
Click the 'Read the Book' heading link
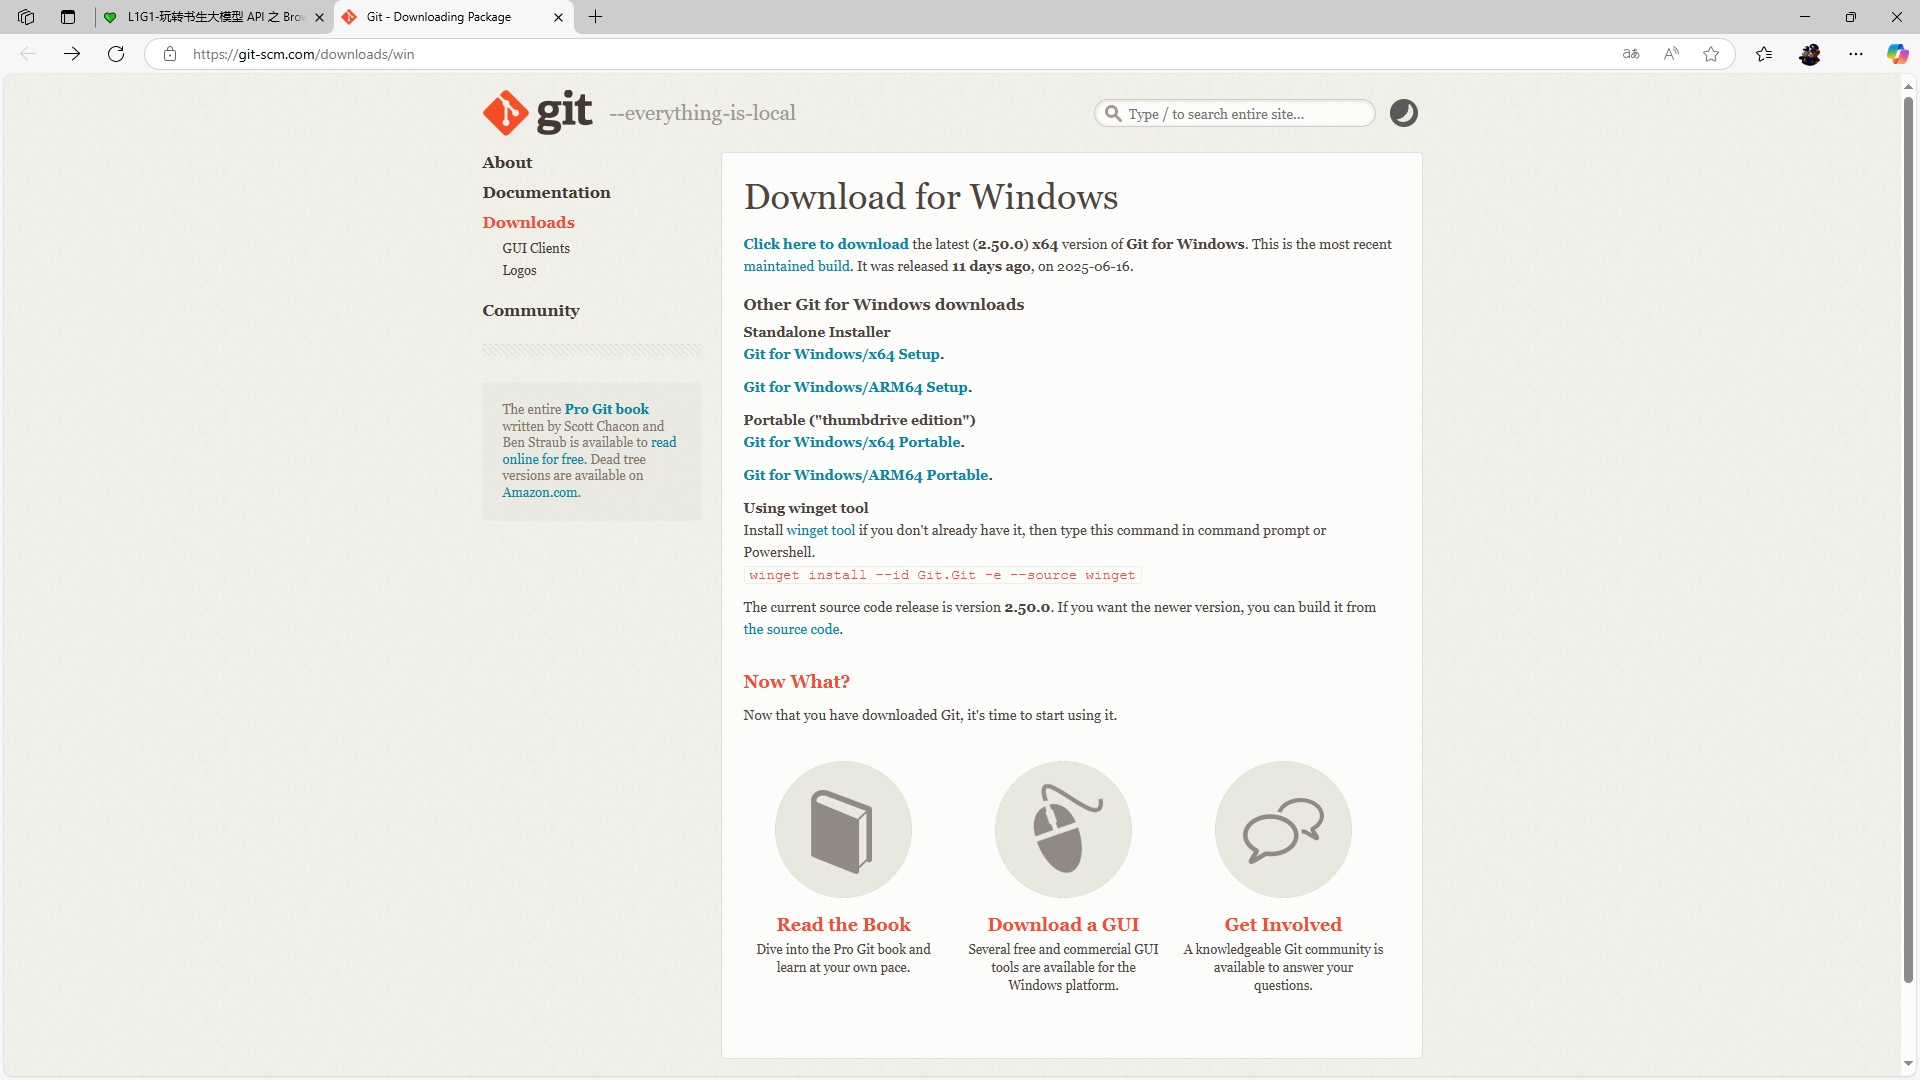843,925
